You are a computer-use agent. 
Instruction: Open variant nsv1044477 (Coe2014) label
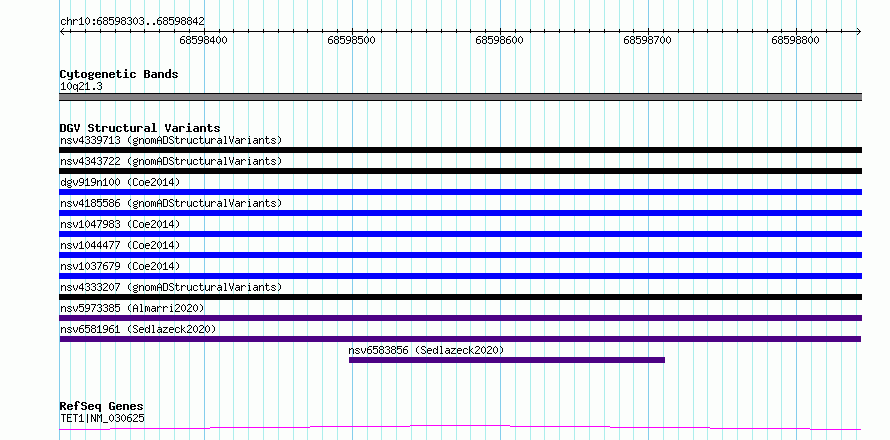tap(120, 245)
